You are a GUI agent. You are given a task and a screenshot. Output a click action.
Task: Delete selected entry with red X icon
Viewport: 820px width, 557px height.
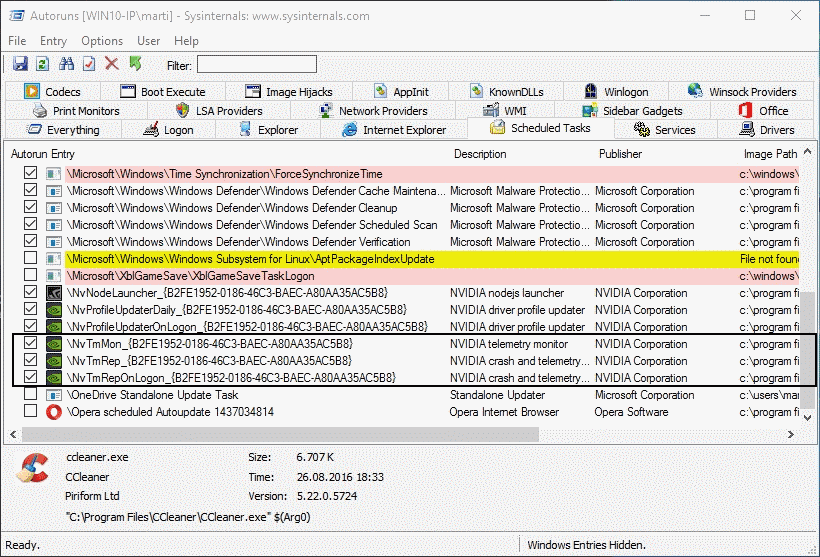112,64
